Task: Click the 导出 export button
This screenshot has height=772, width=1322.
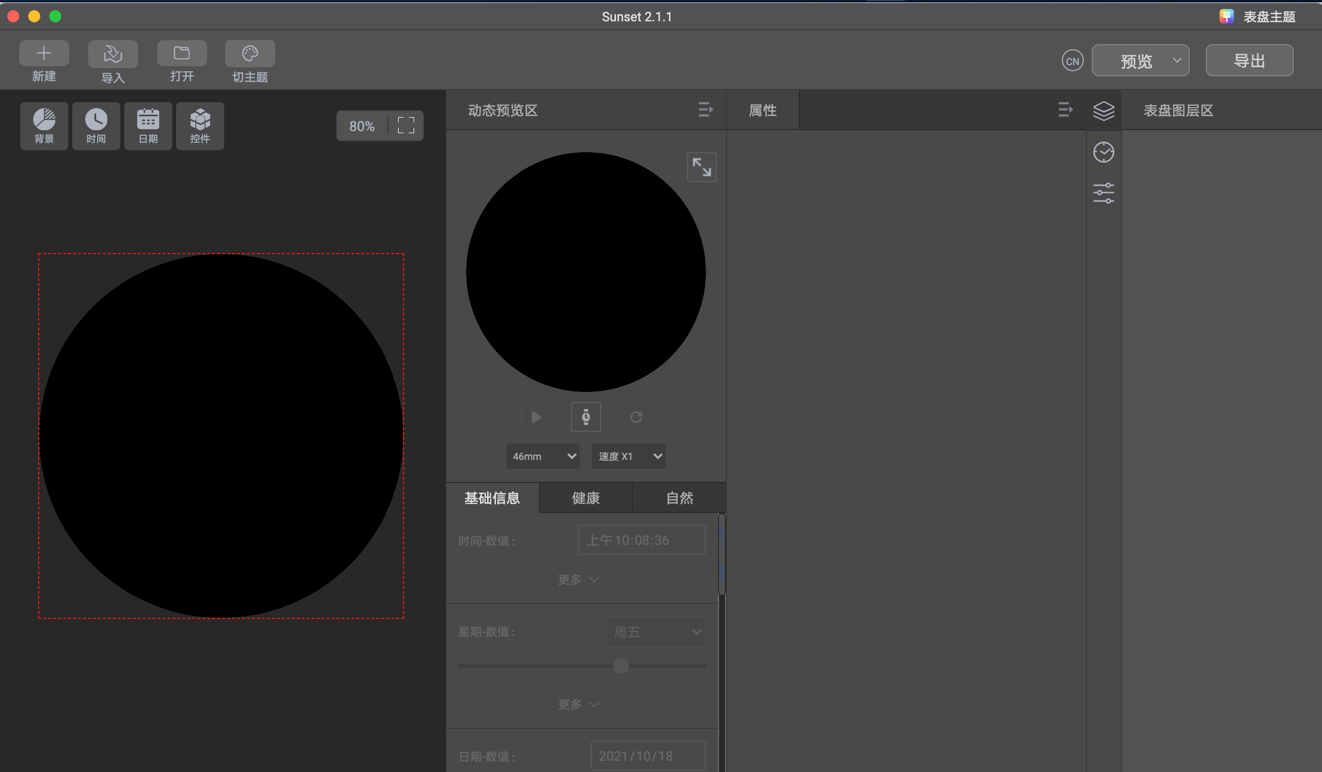Action: (1249, 61)
